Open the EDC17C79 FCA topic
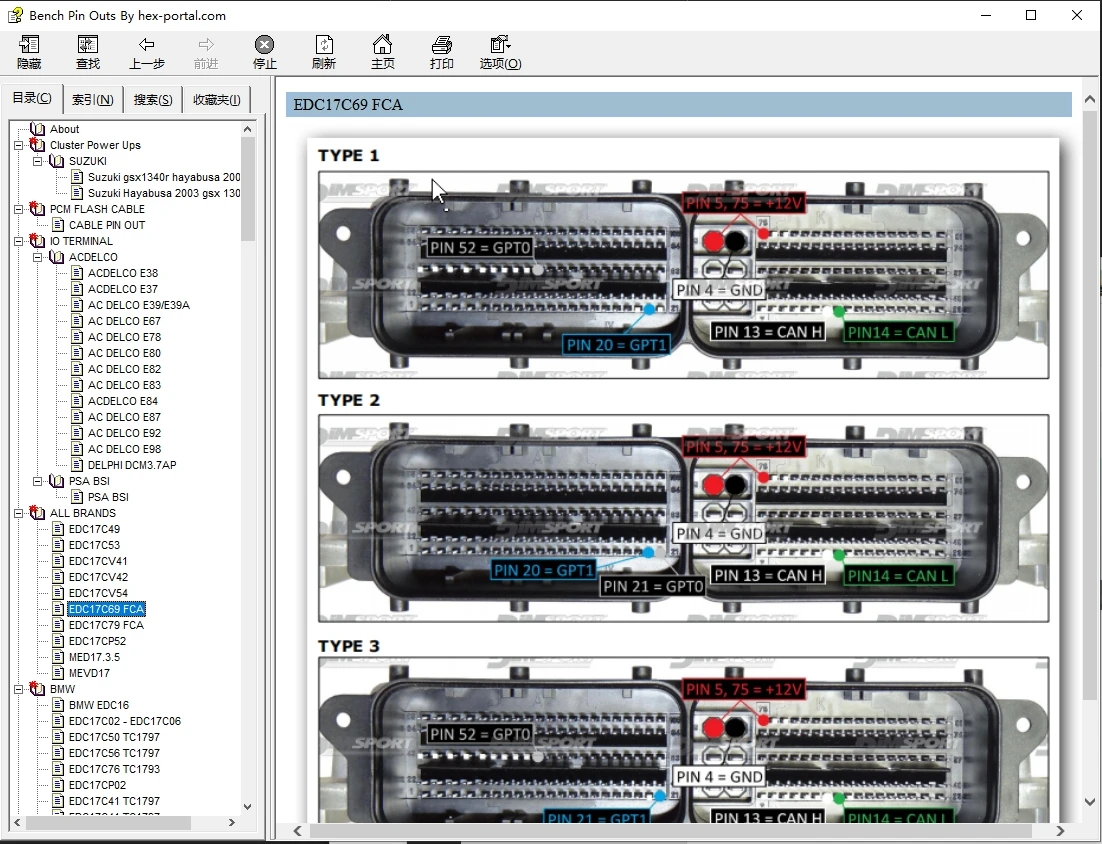The height and width of the screenshot is (844, 1102). pyautogui.click(x=106, y=625)
